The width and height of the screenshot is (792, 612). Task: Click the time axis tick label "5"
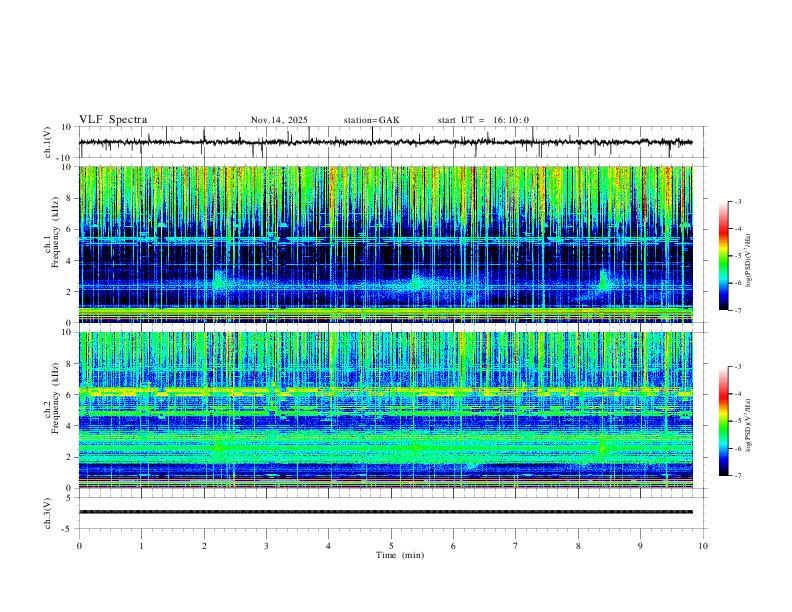coord(391,546)
